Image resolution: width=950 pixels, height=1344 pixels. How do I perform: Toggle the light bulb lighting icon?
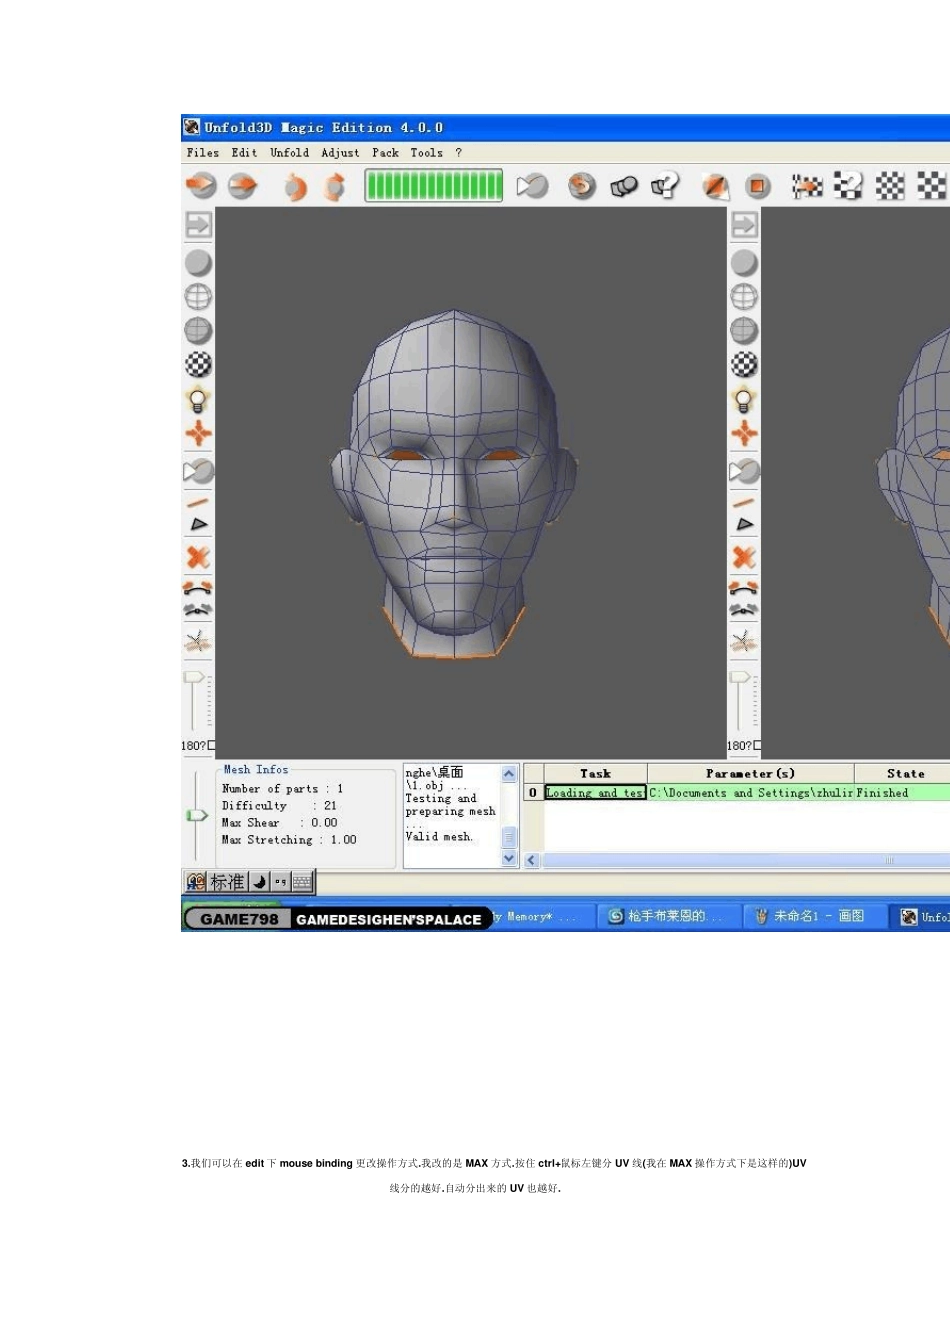click(198, 400)
